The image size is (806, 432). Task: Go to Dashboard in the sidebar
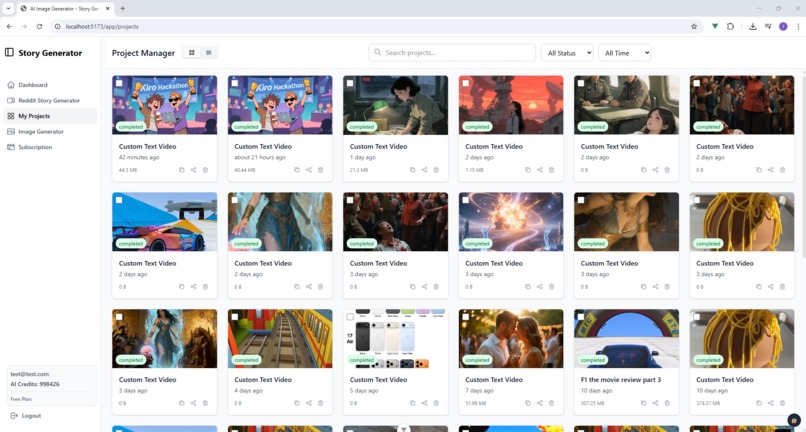[50, 85]
